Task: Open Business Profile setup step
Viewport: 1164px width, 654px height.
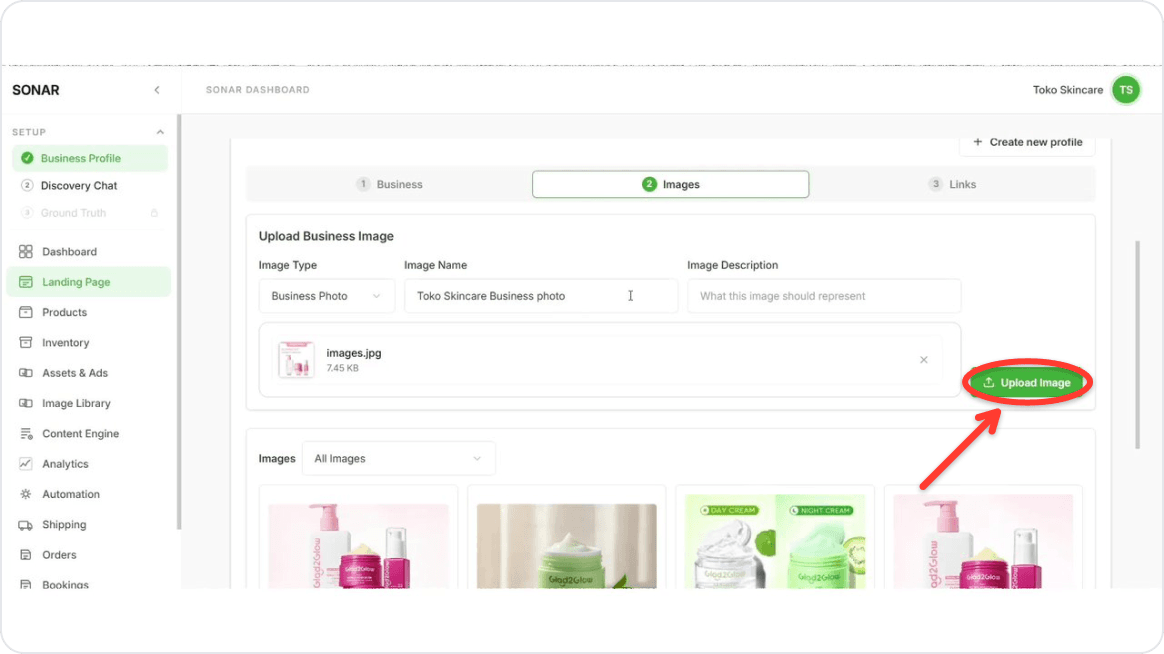Action: coord(90,158)
